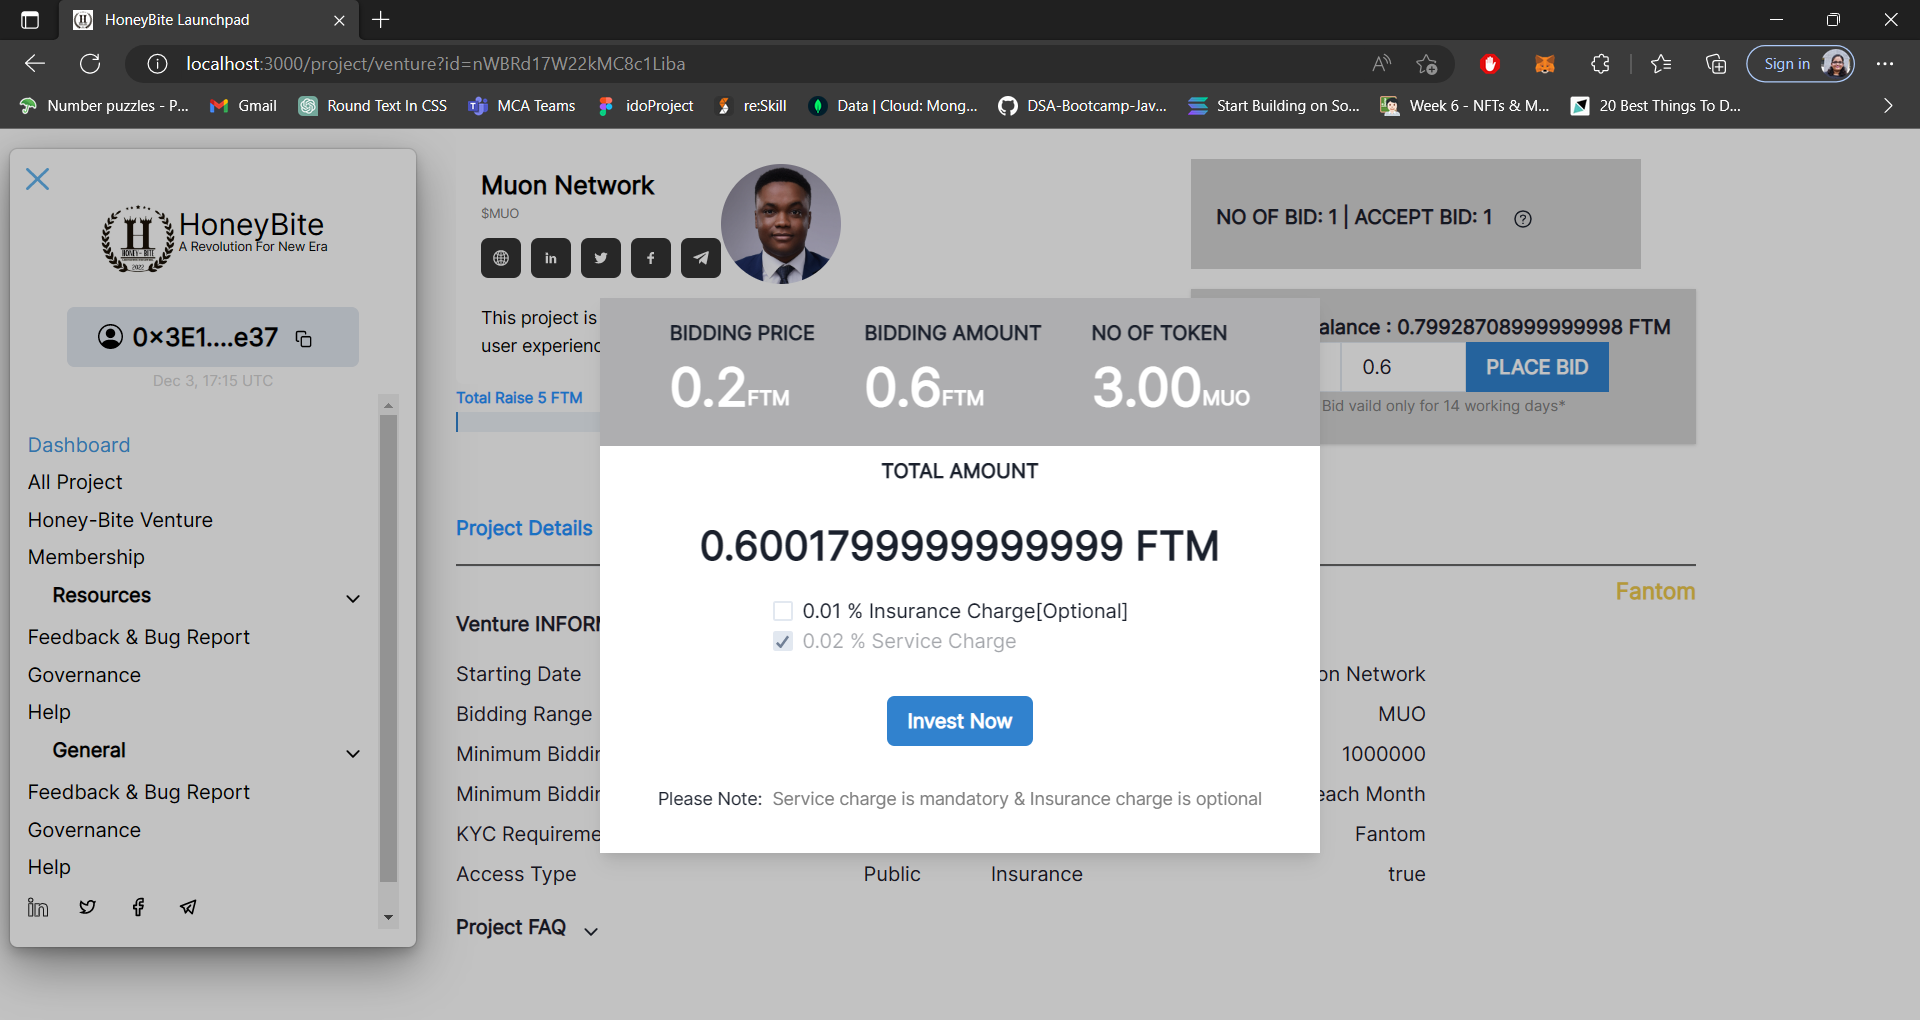Show more bookmarks with the overflow chevron
1920x1020 pixels.
click(x=1888, y=106)
